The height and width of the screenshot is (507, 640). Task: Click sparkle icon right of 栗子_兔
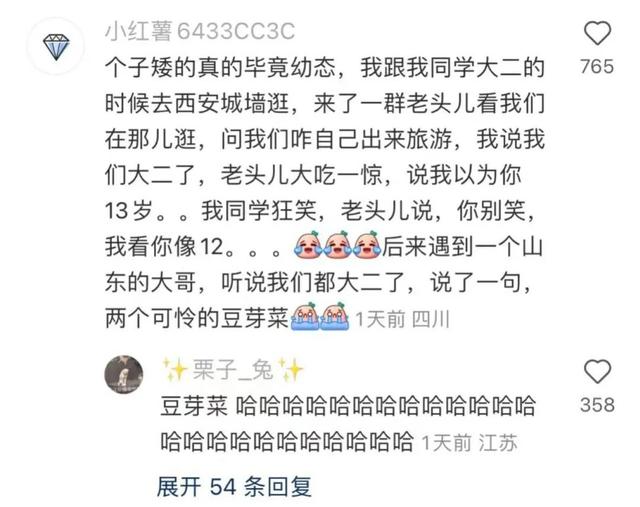point(290,369)
